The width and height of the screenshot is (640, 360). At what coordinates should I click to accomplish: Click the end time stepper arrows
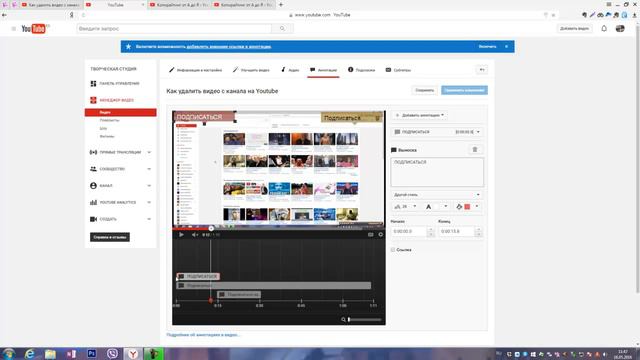[479, 232]
